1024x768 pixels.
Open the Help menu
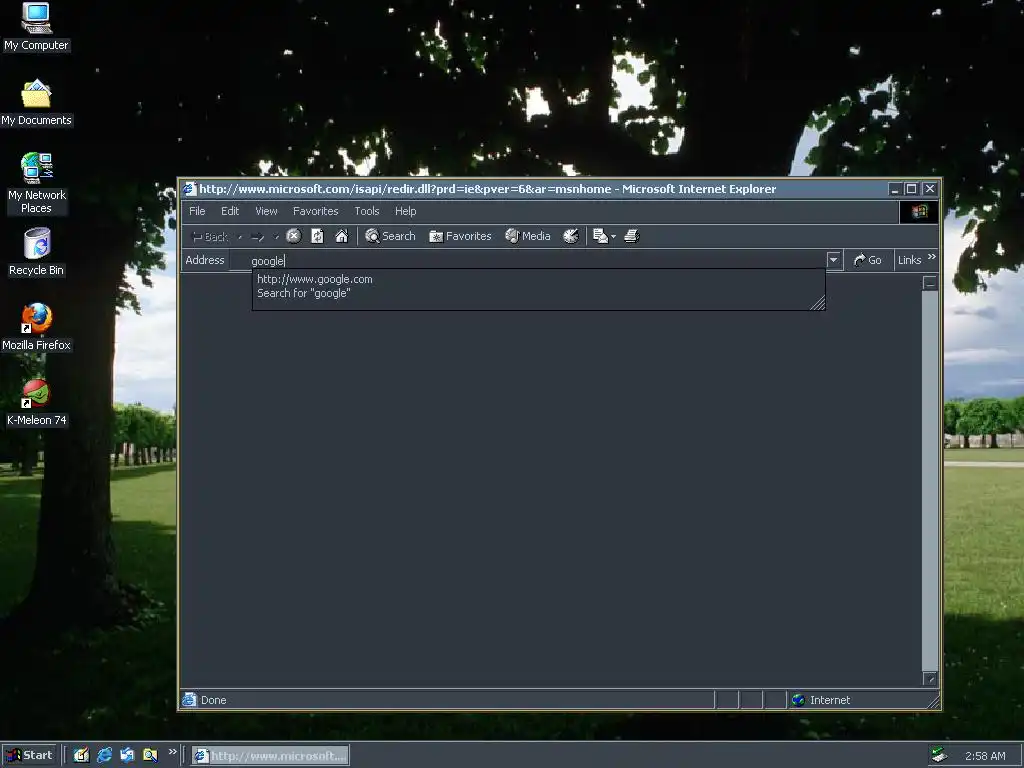click(406, 211)
